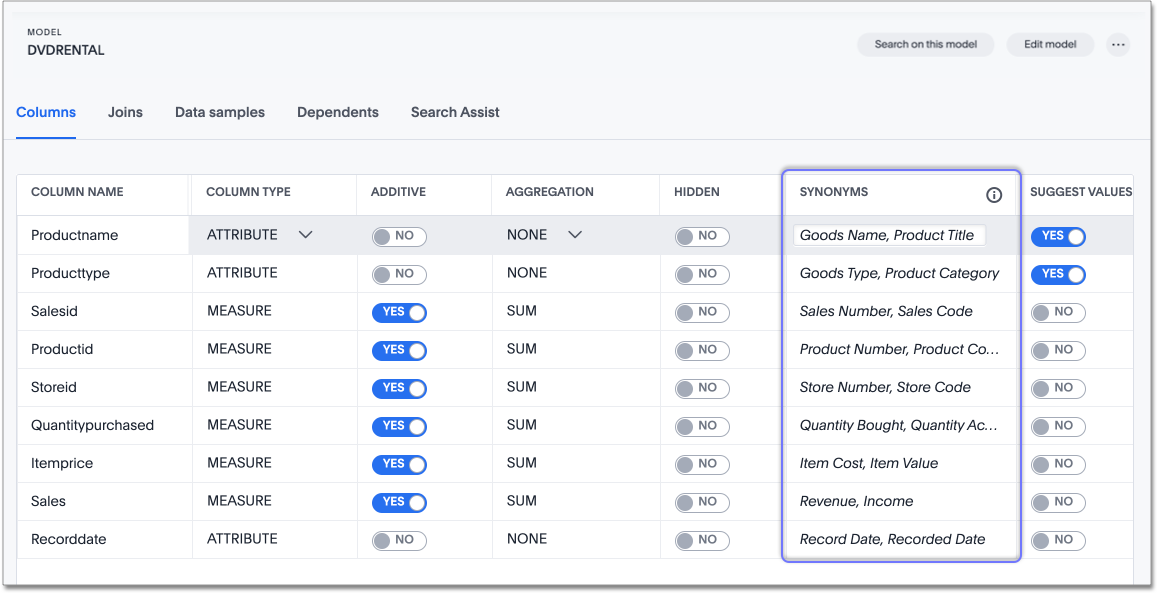
Task: Open the Synonyms column info tooltip
Action: pos(994,194)
